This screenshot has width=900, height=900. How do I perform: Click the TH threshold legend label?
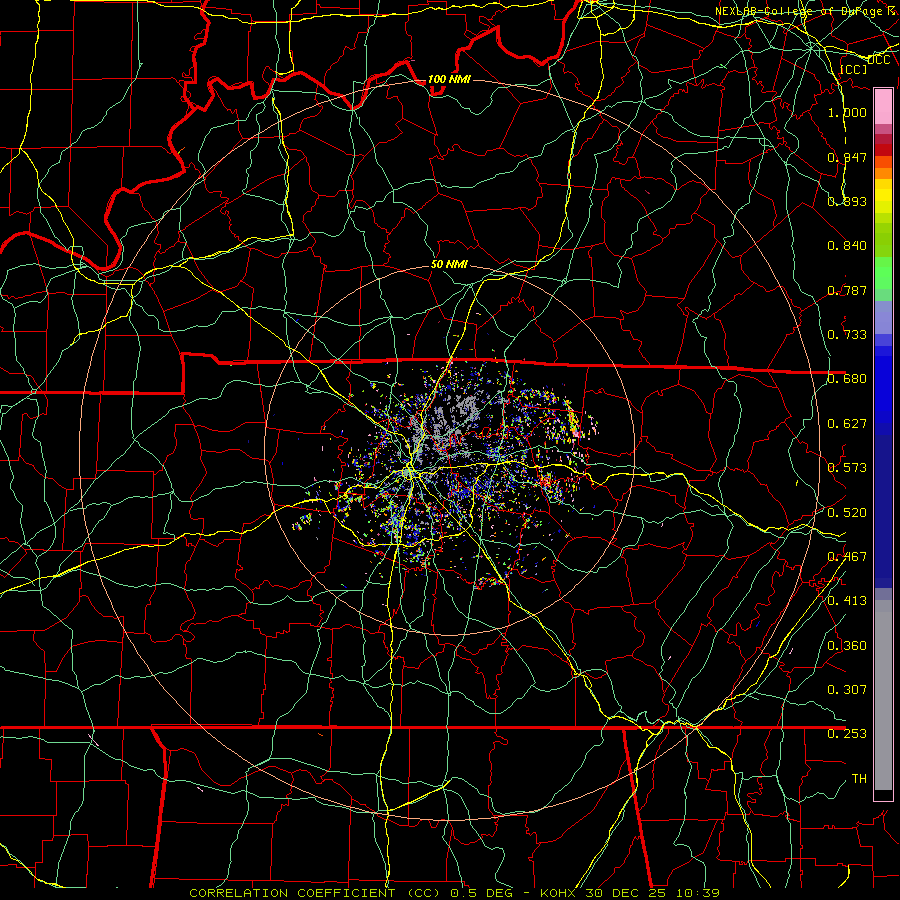pos(859,779)
